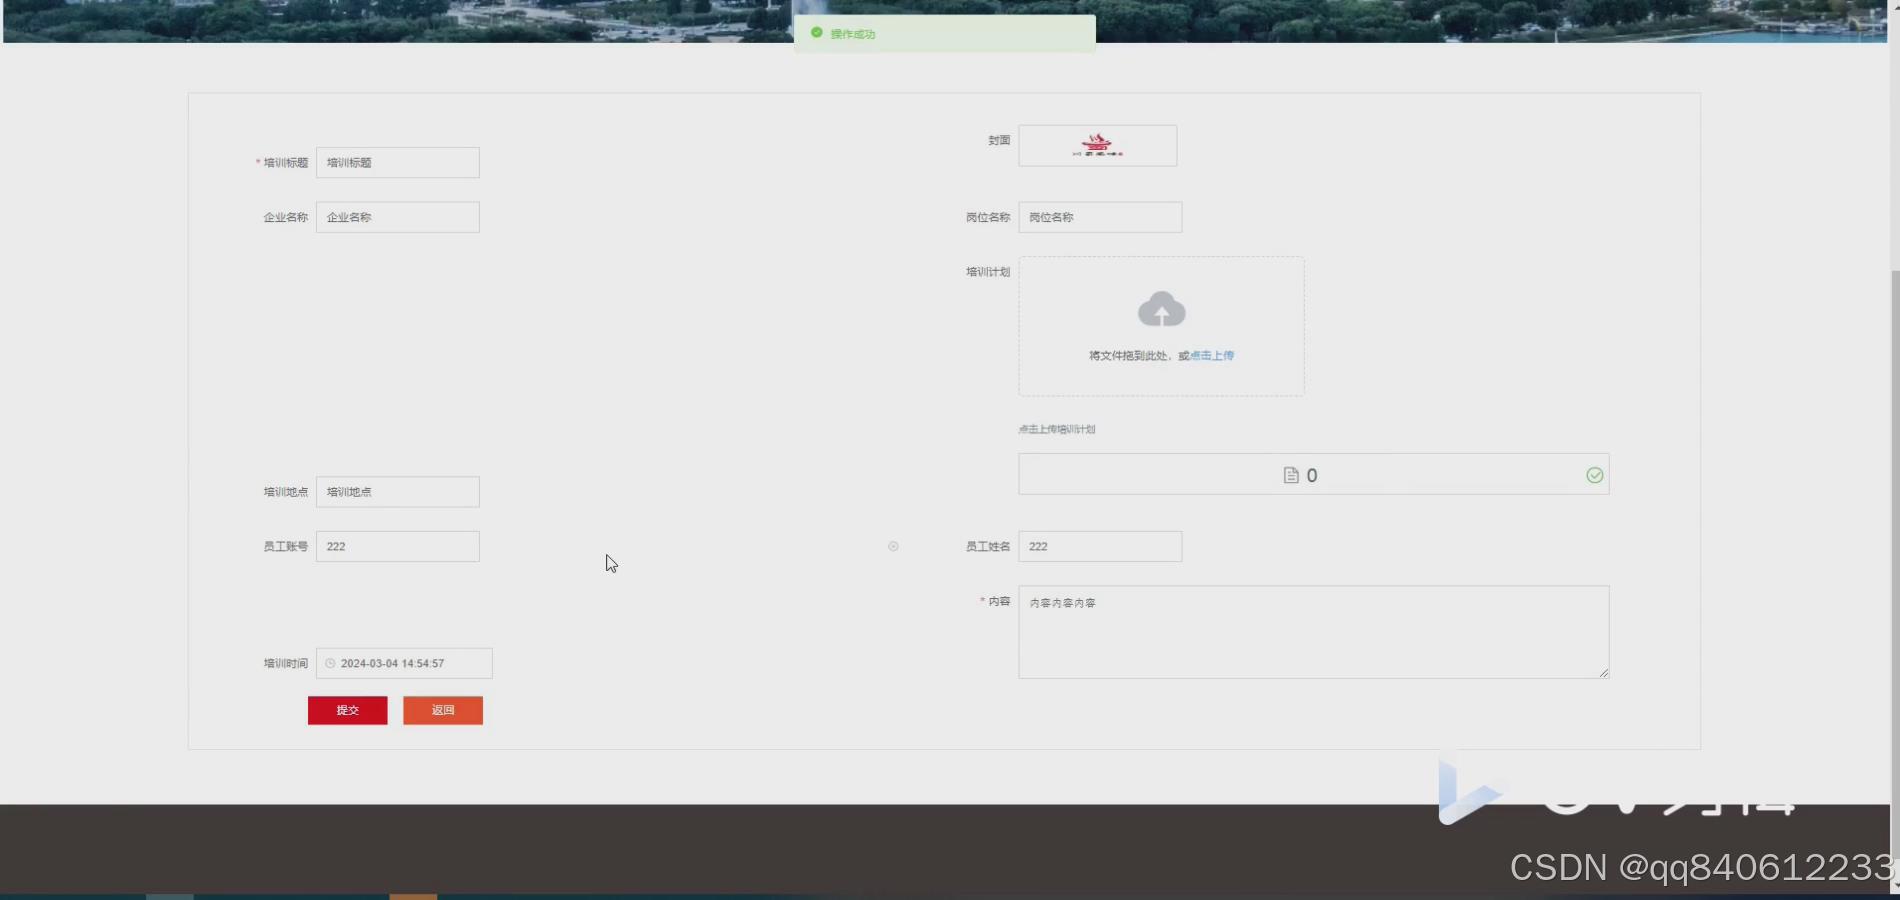Click the textarea resize handle
The height and width of the screenshot is (900, 1900).
[x=1604, y=673]
